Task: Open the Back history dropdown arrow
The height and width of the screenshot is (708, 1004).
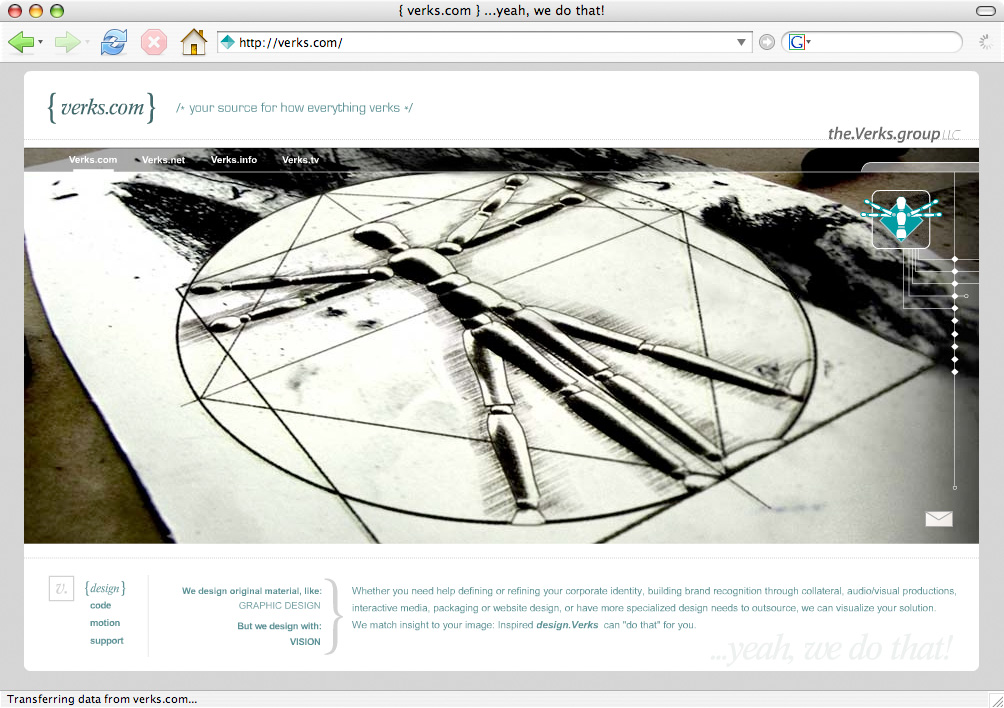Action: [x=40, y=42]
